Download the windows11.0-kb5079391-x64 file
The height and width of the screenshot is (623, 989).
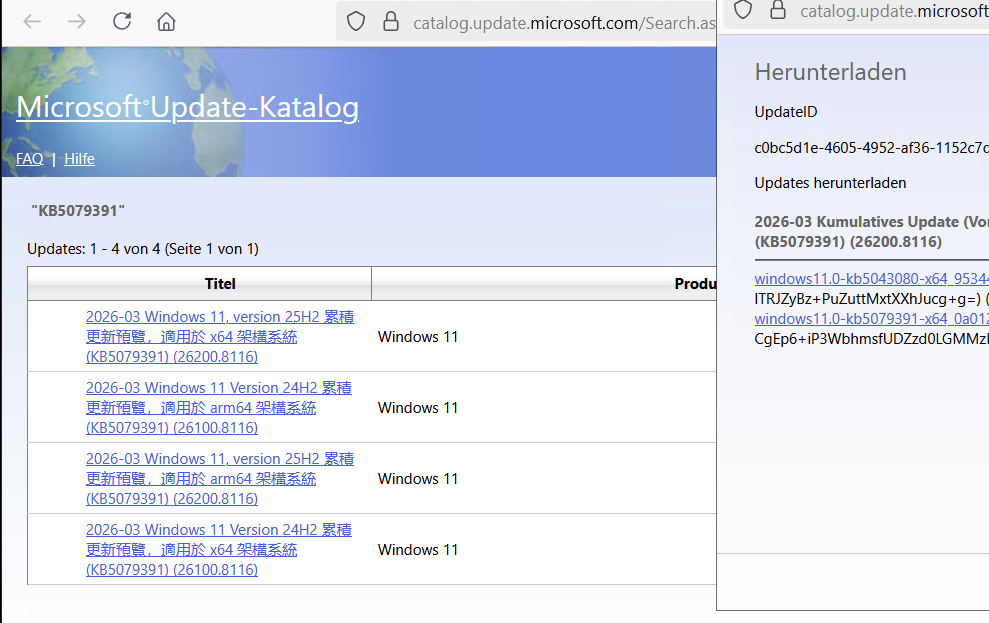point(870,319)
